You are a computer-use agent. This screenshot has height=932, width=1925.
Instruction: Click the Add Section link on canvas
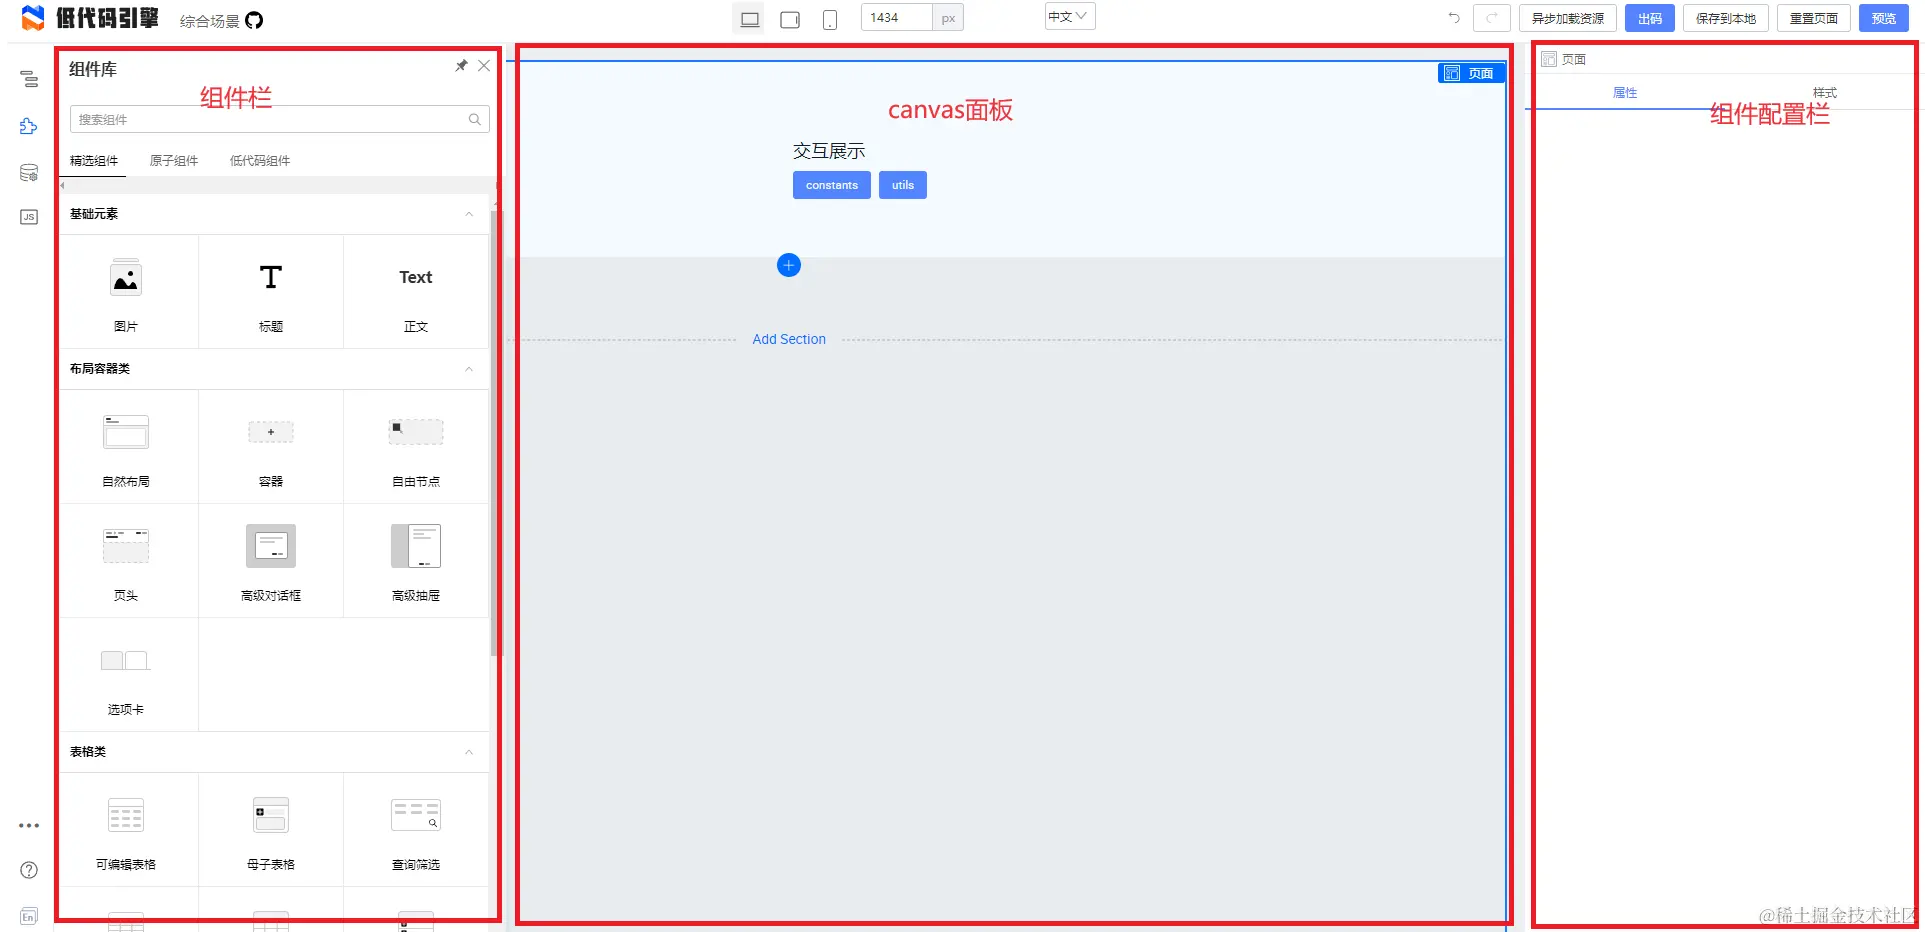tap(788, 339)
